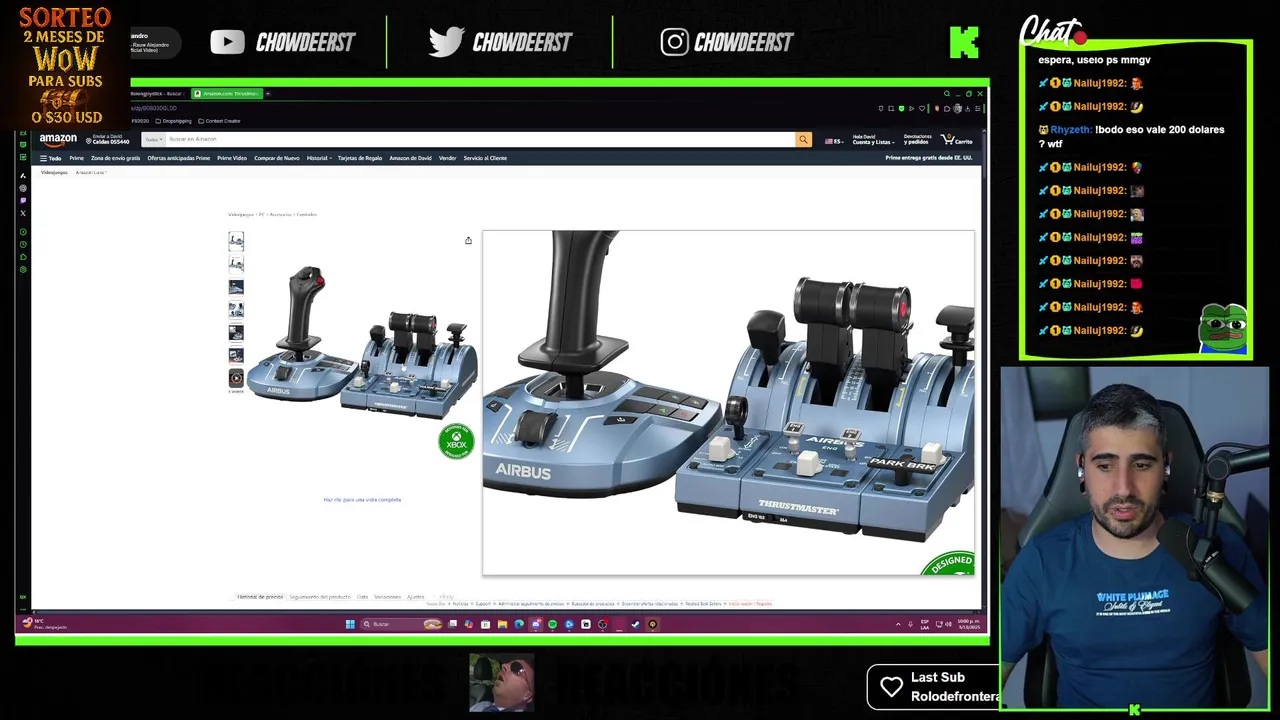Click the Amazon logo
This screenshot has height=720, width=1280.
pos(58,140)
